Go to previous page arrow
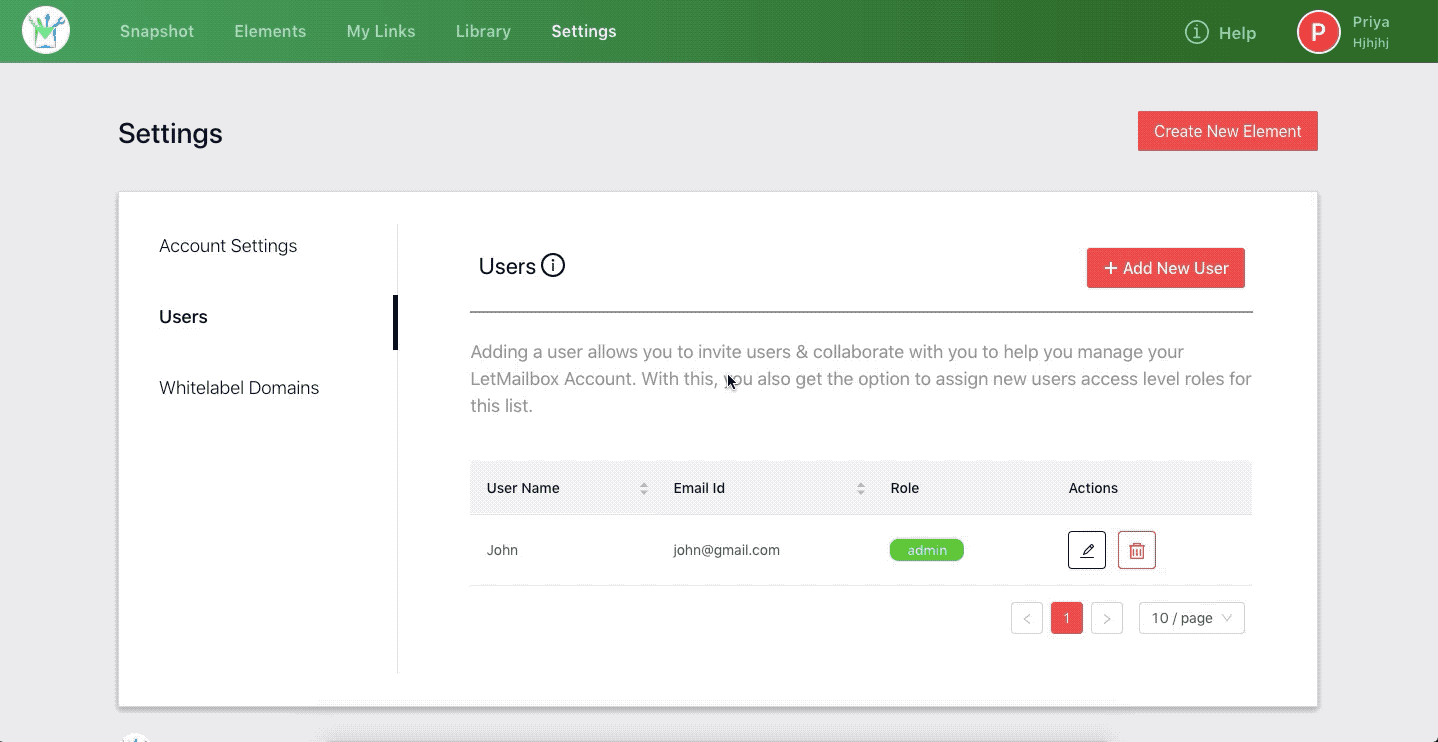 [x=1027, y=618]
